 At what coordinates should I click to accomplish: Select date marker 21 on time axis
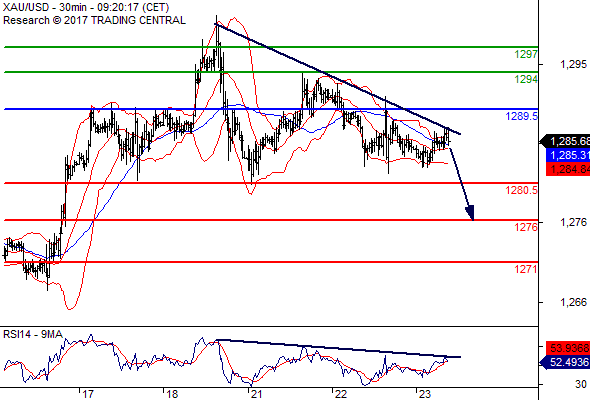pyautogui.click(x=256, y=394)
